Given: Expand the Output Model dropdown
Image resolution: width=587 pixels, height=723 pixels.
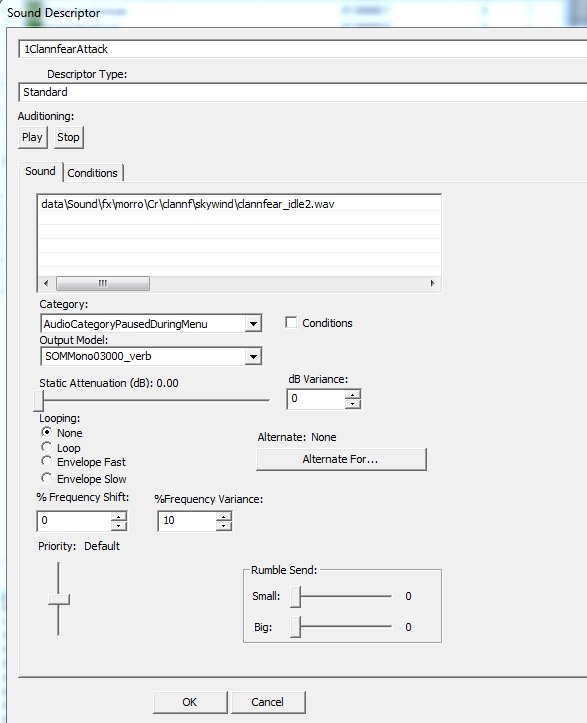Looking at the screenshot, I should click(253, 356).
